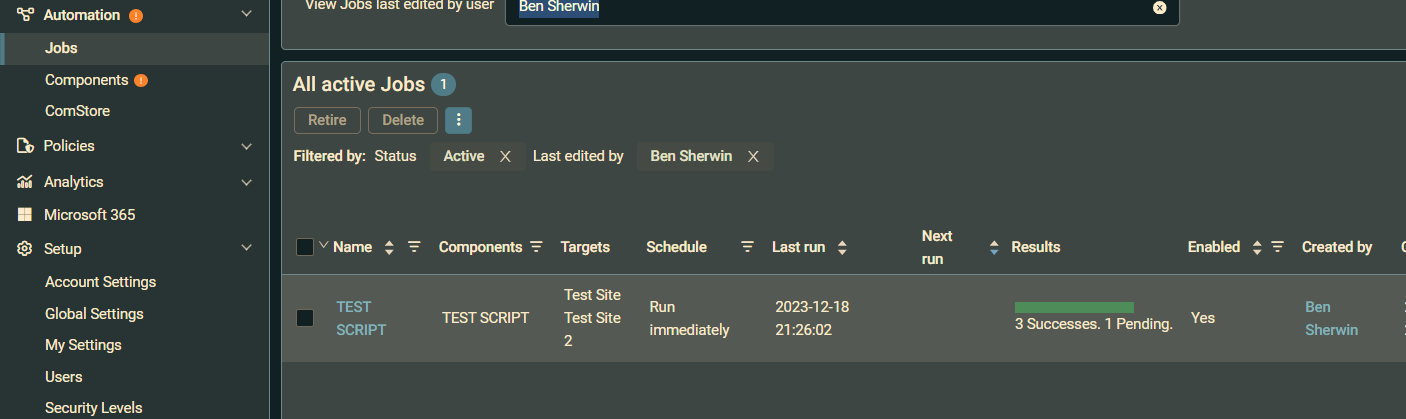Image resolution: width=1406 pixels, height=419 pixels.
Task: Filter the Schedule column
Action: tap(747, 247)
